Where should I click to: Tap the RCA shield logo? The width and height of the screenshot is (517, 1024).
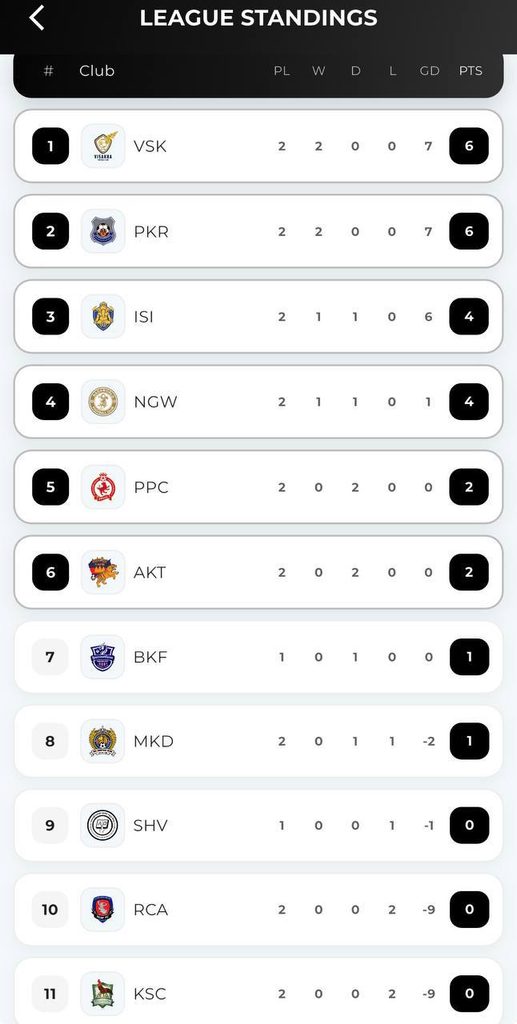[103, 910]
